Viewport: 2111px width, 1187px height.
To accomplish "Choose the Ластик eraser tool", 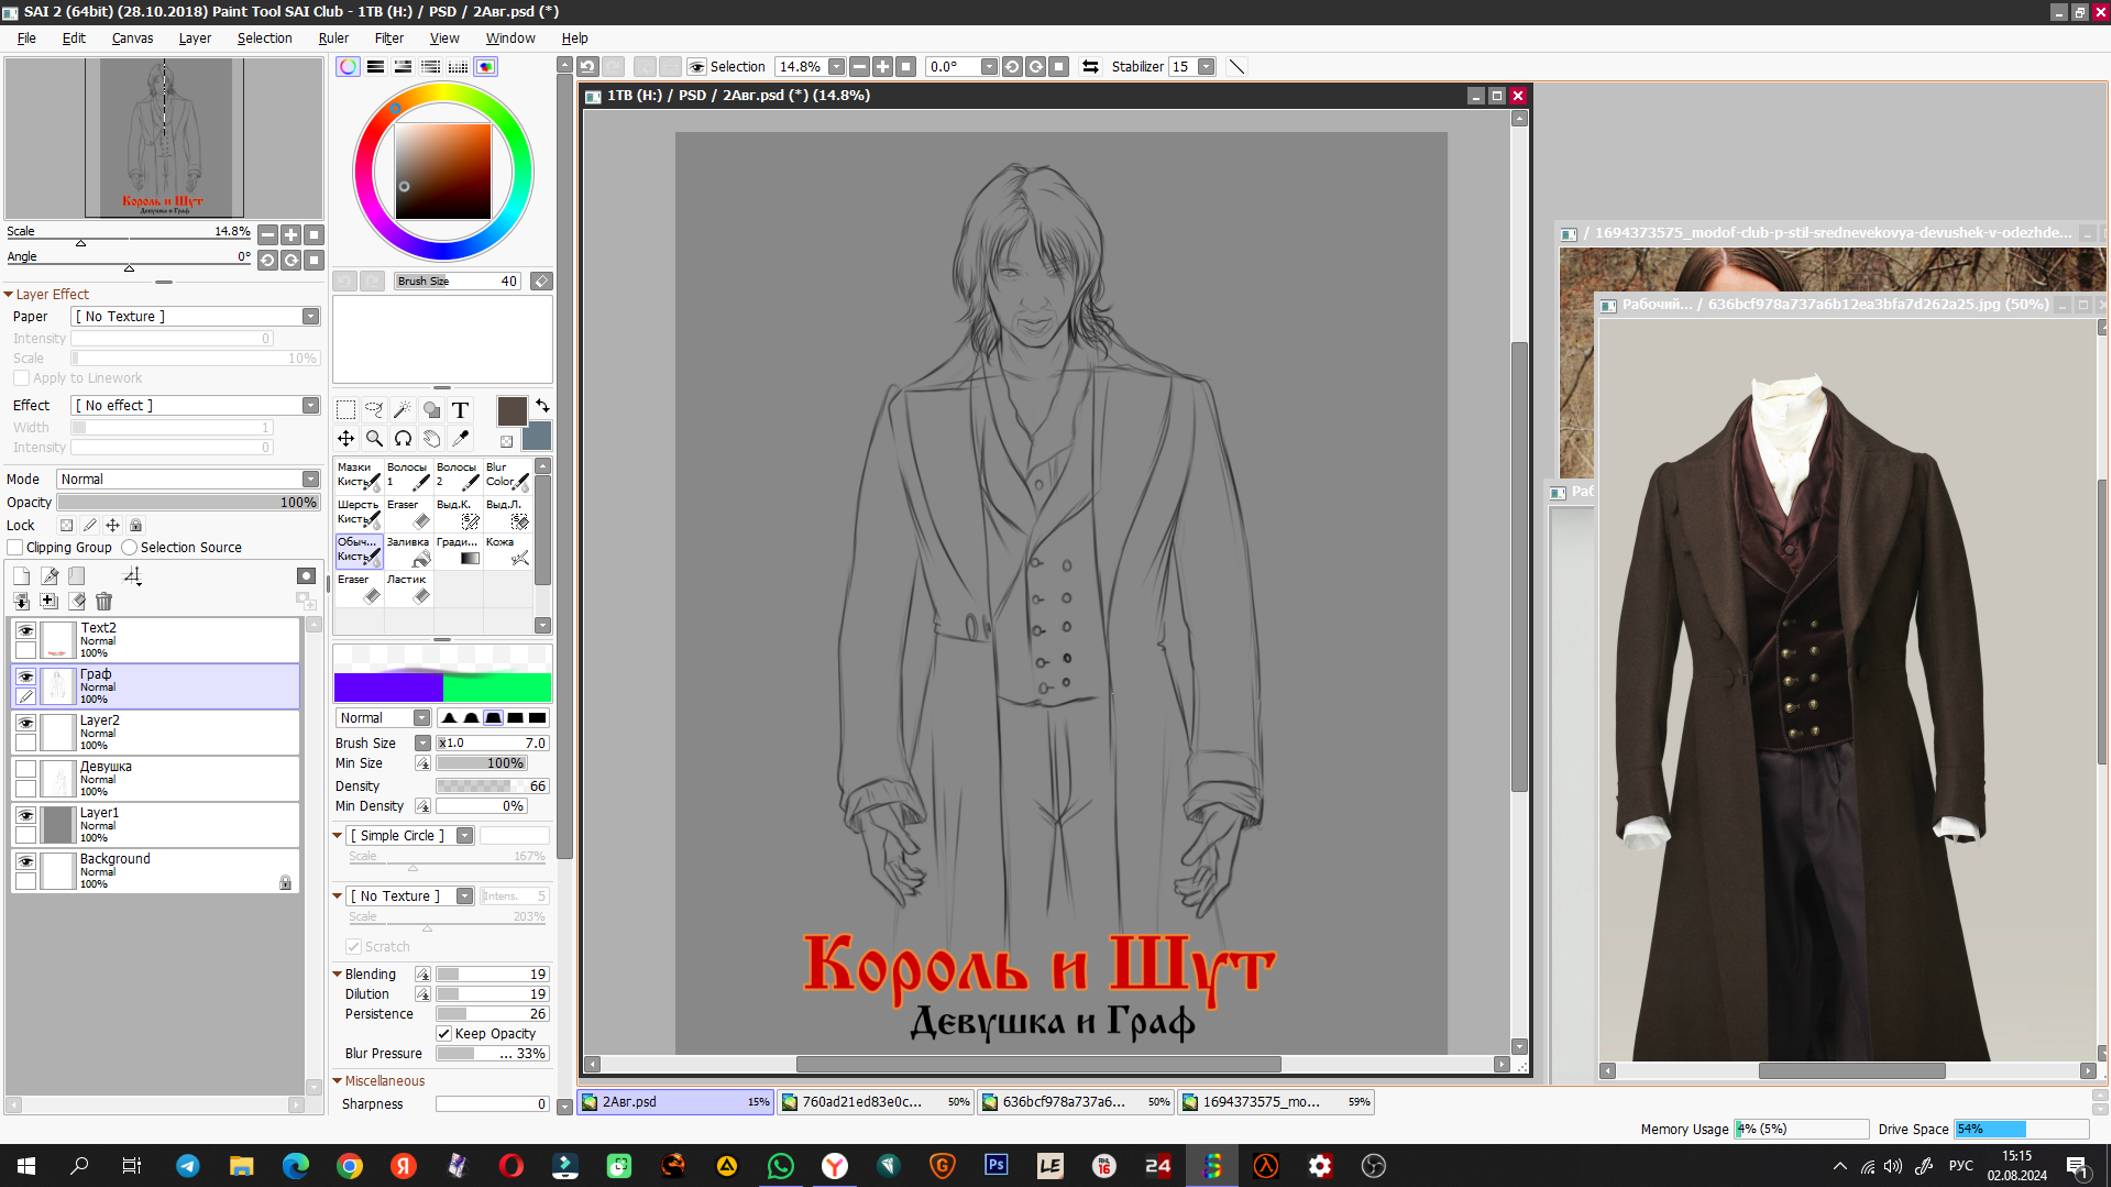I will pos(408,588).
